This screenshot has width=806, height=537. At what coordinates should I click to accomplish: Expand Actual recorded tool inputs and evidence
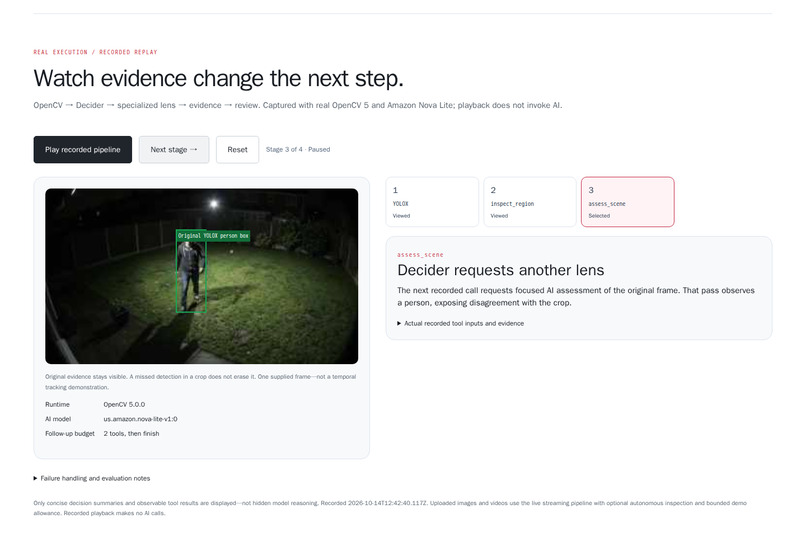click(461, 323)
